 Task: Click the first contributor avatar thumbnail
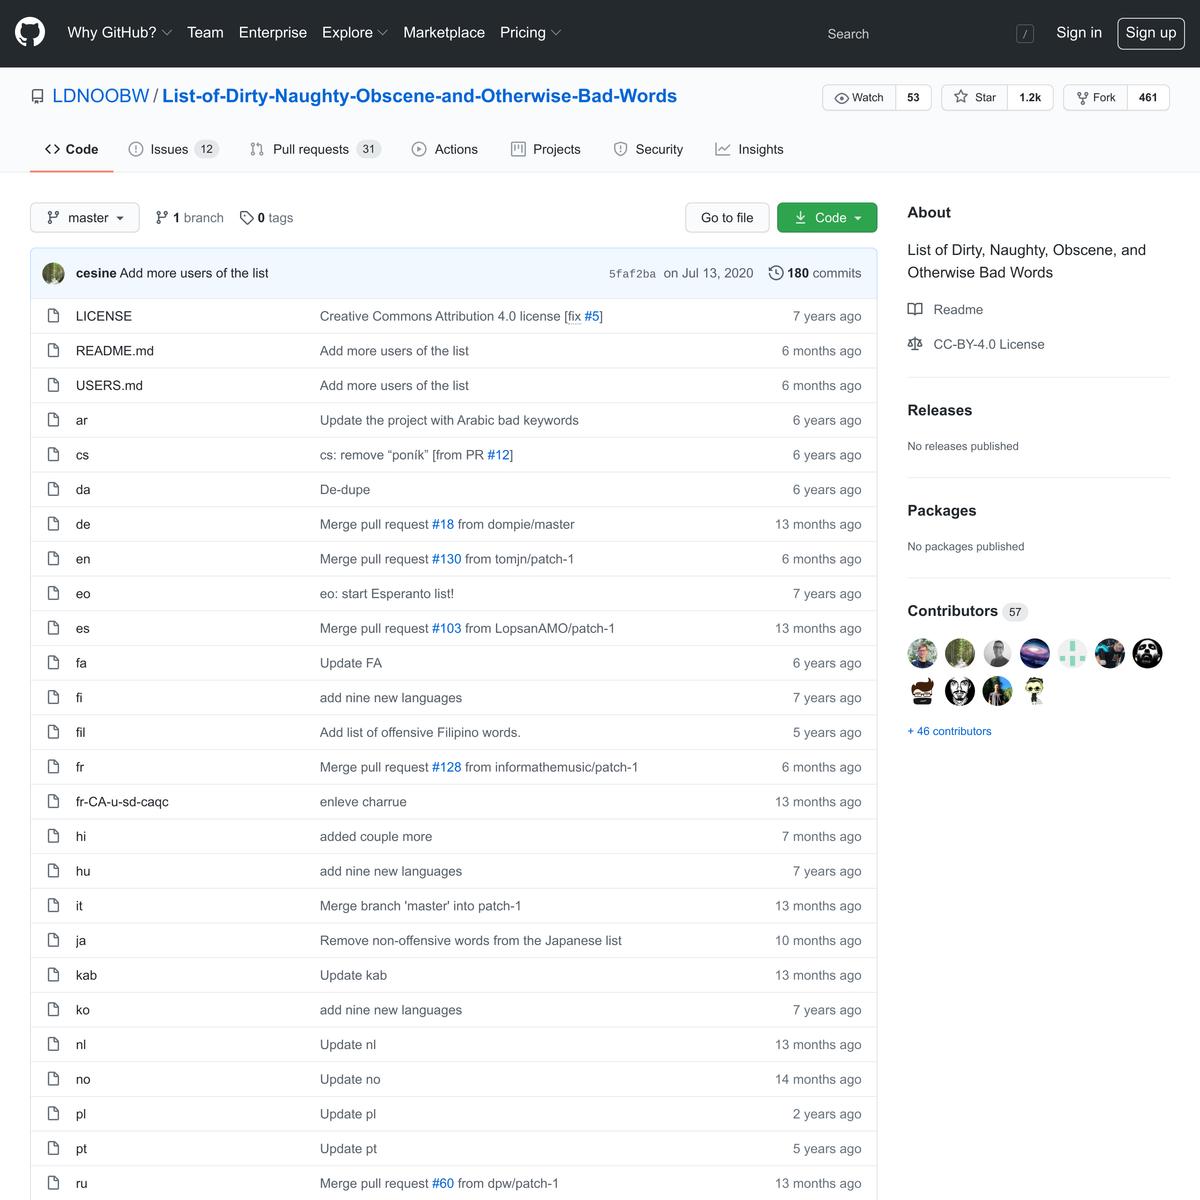tap(922, 654)
